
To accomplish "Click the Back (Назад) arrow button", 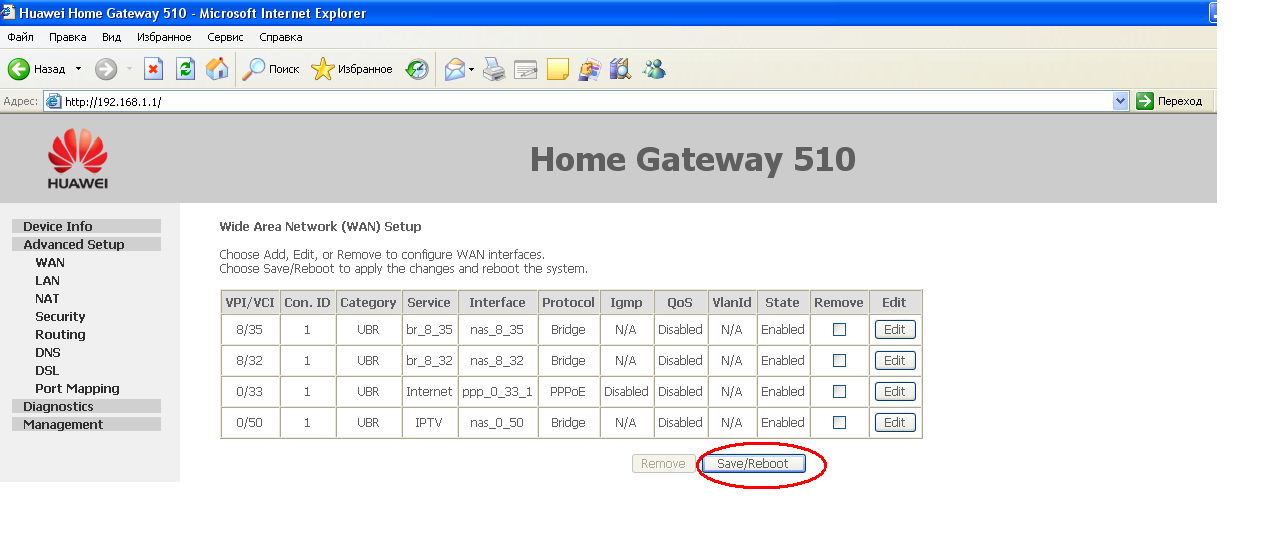I will pos(37,69).
